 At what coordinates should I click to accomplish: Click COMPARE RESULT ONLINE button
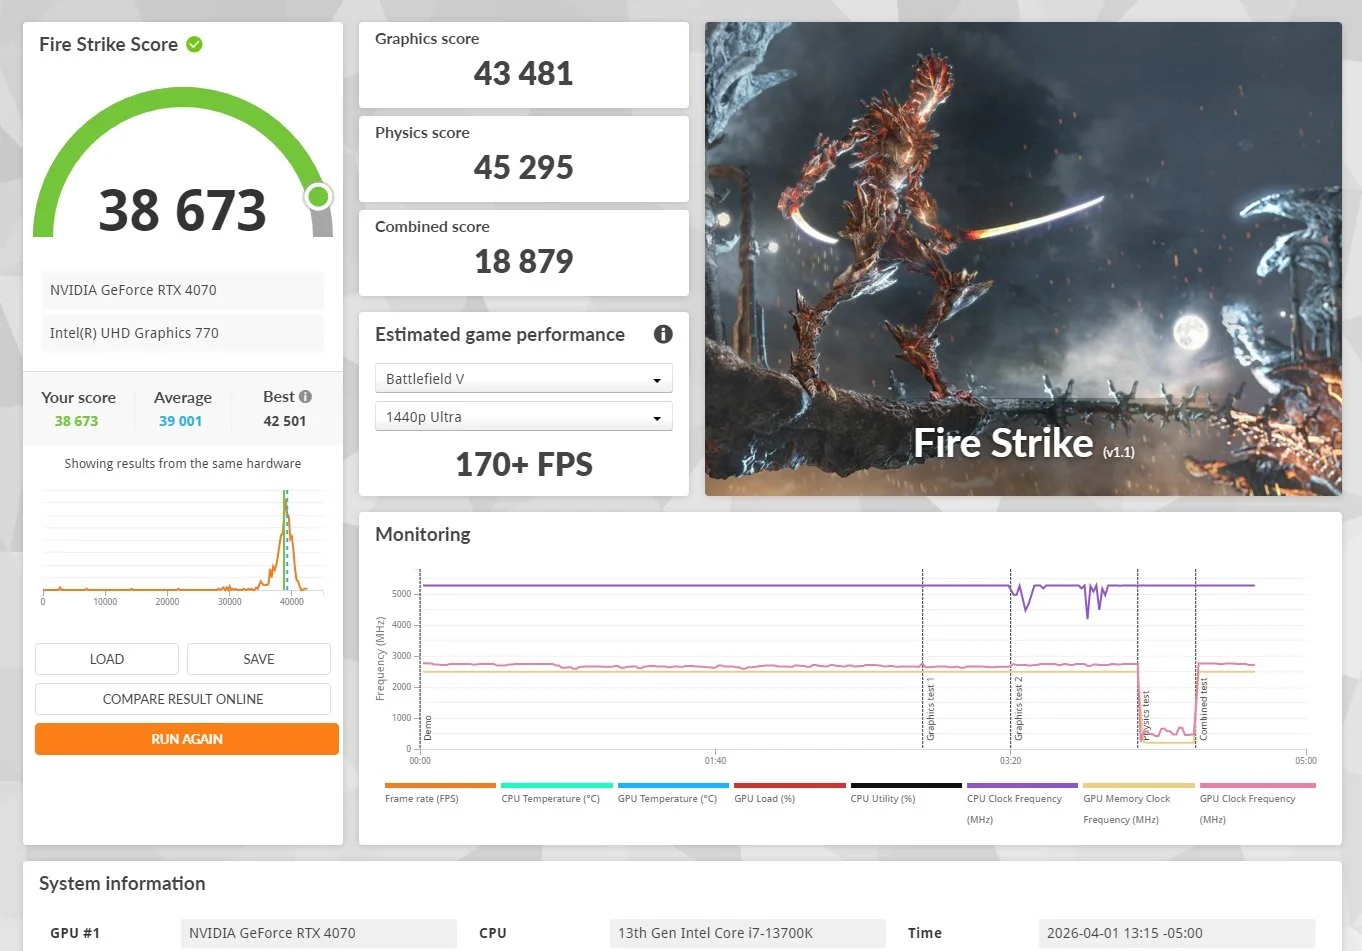click(183, 699)
